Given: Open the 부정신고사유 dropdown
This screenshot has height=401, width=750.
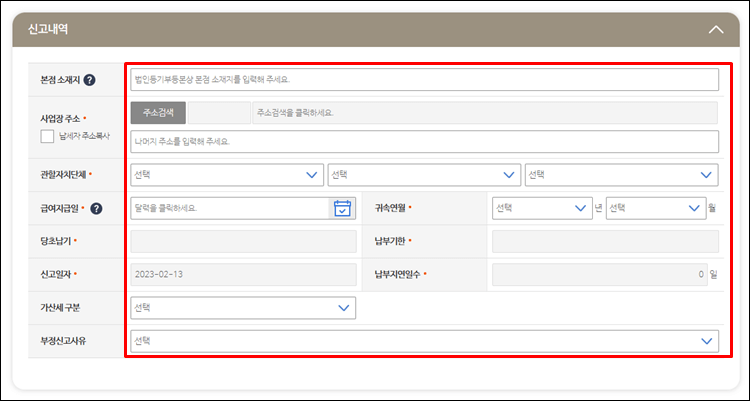Looking at the screenshot, I should 424,341.
